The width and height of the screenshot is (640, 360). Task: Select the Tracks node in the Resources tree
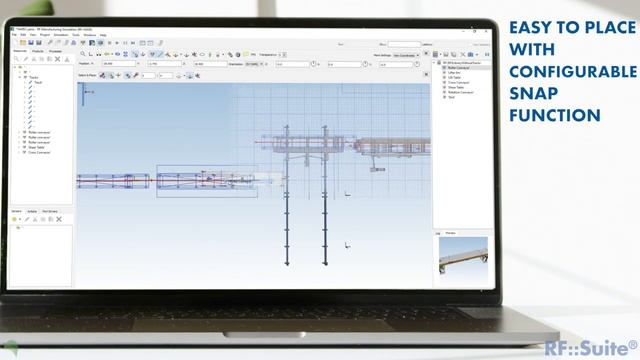(x=33, y=77)
